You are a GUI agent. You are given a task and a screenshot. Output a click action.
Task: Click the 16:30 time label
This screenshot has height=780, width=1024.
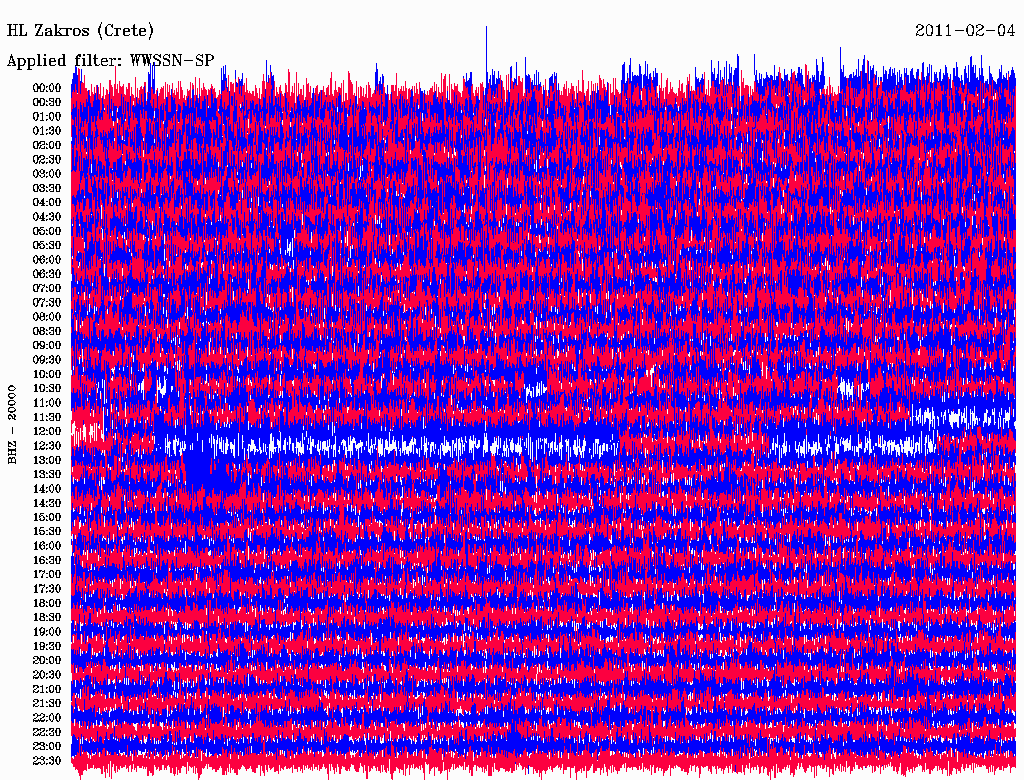[47, 561]
